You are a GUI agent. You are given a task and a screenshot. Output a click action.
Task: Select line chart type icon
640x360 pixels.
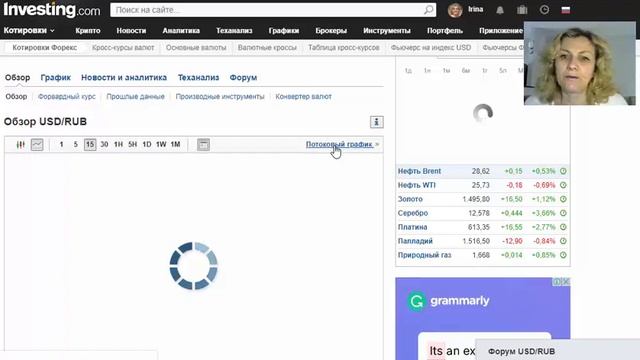pyautogui.click(x=37, y=144)
